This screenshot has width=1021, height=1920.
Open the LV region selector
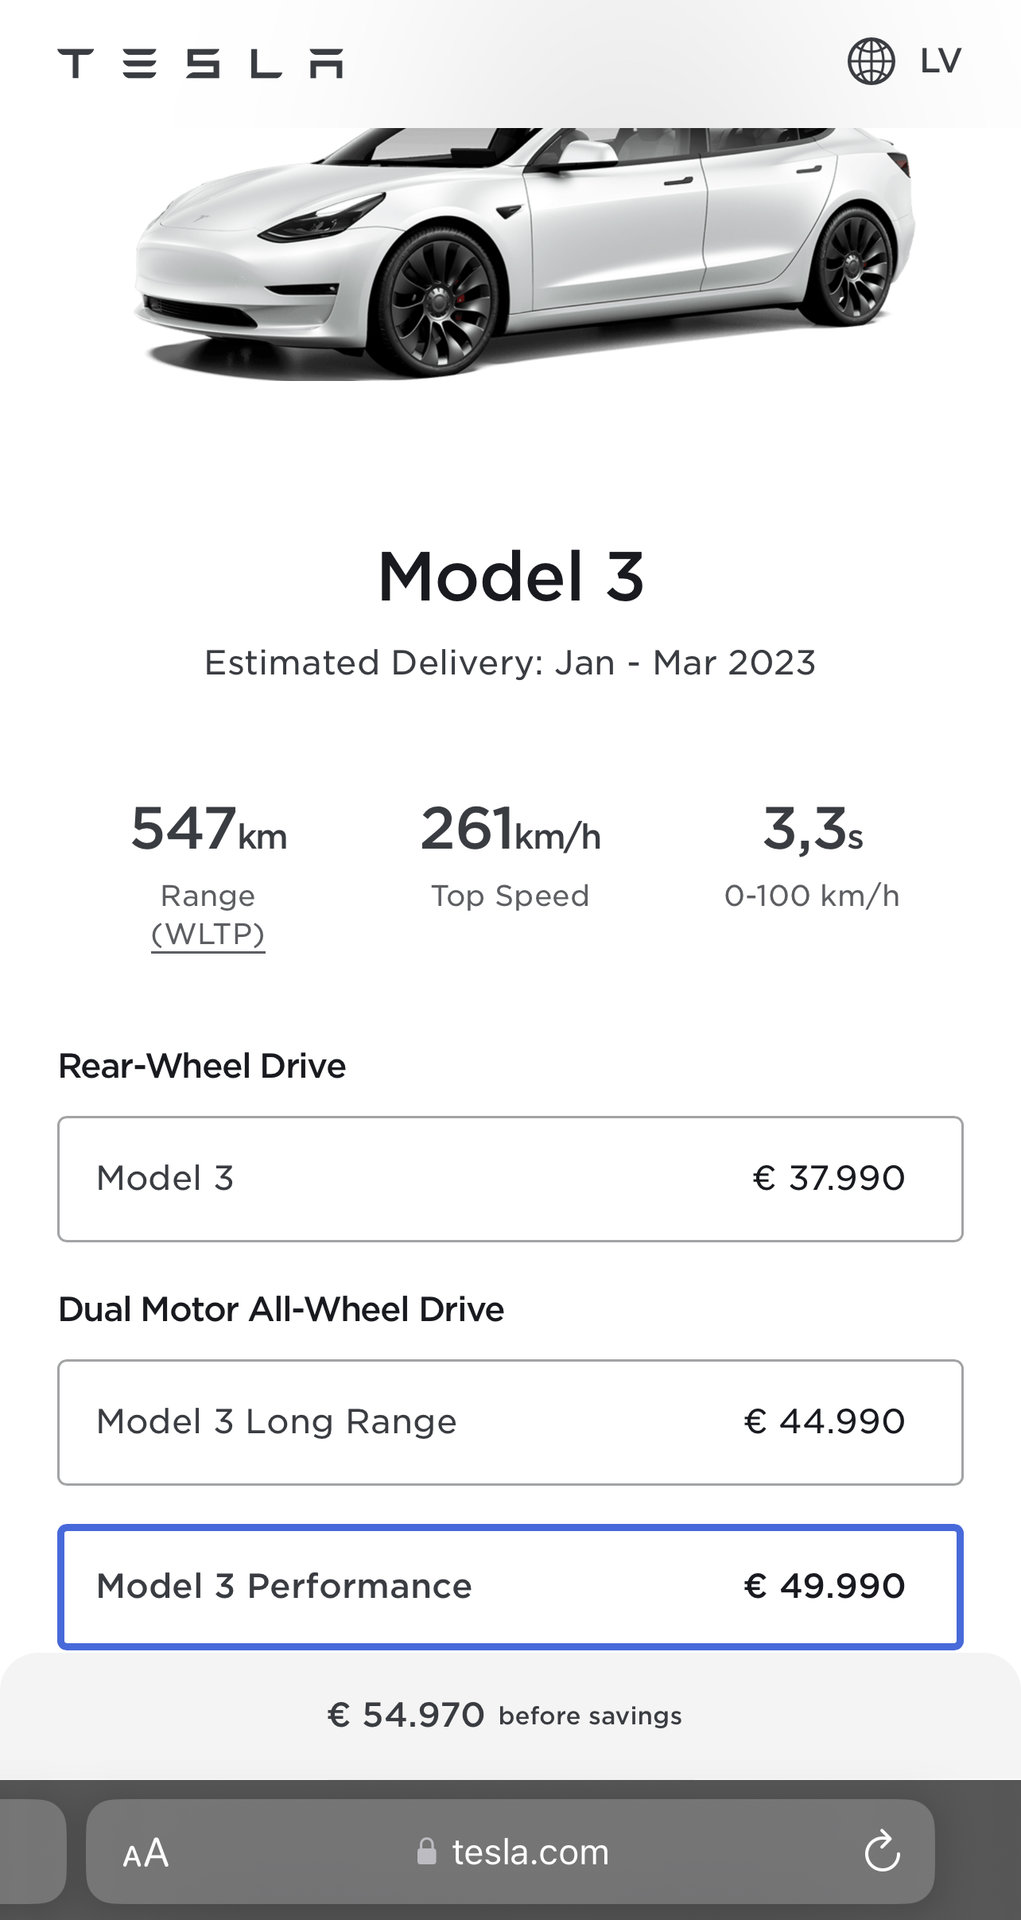[940, 62]
